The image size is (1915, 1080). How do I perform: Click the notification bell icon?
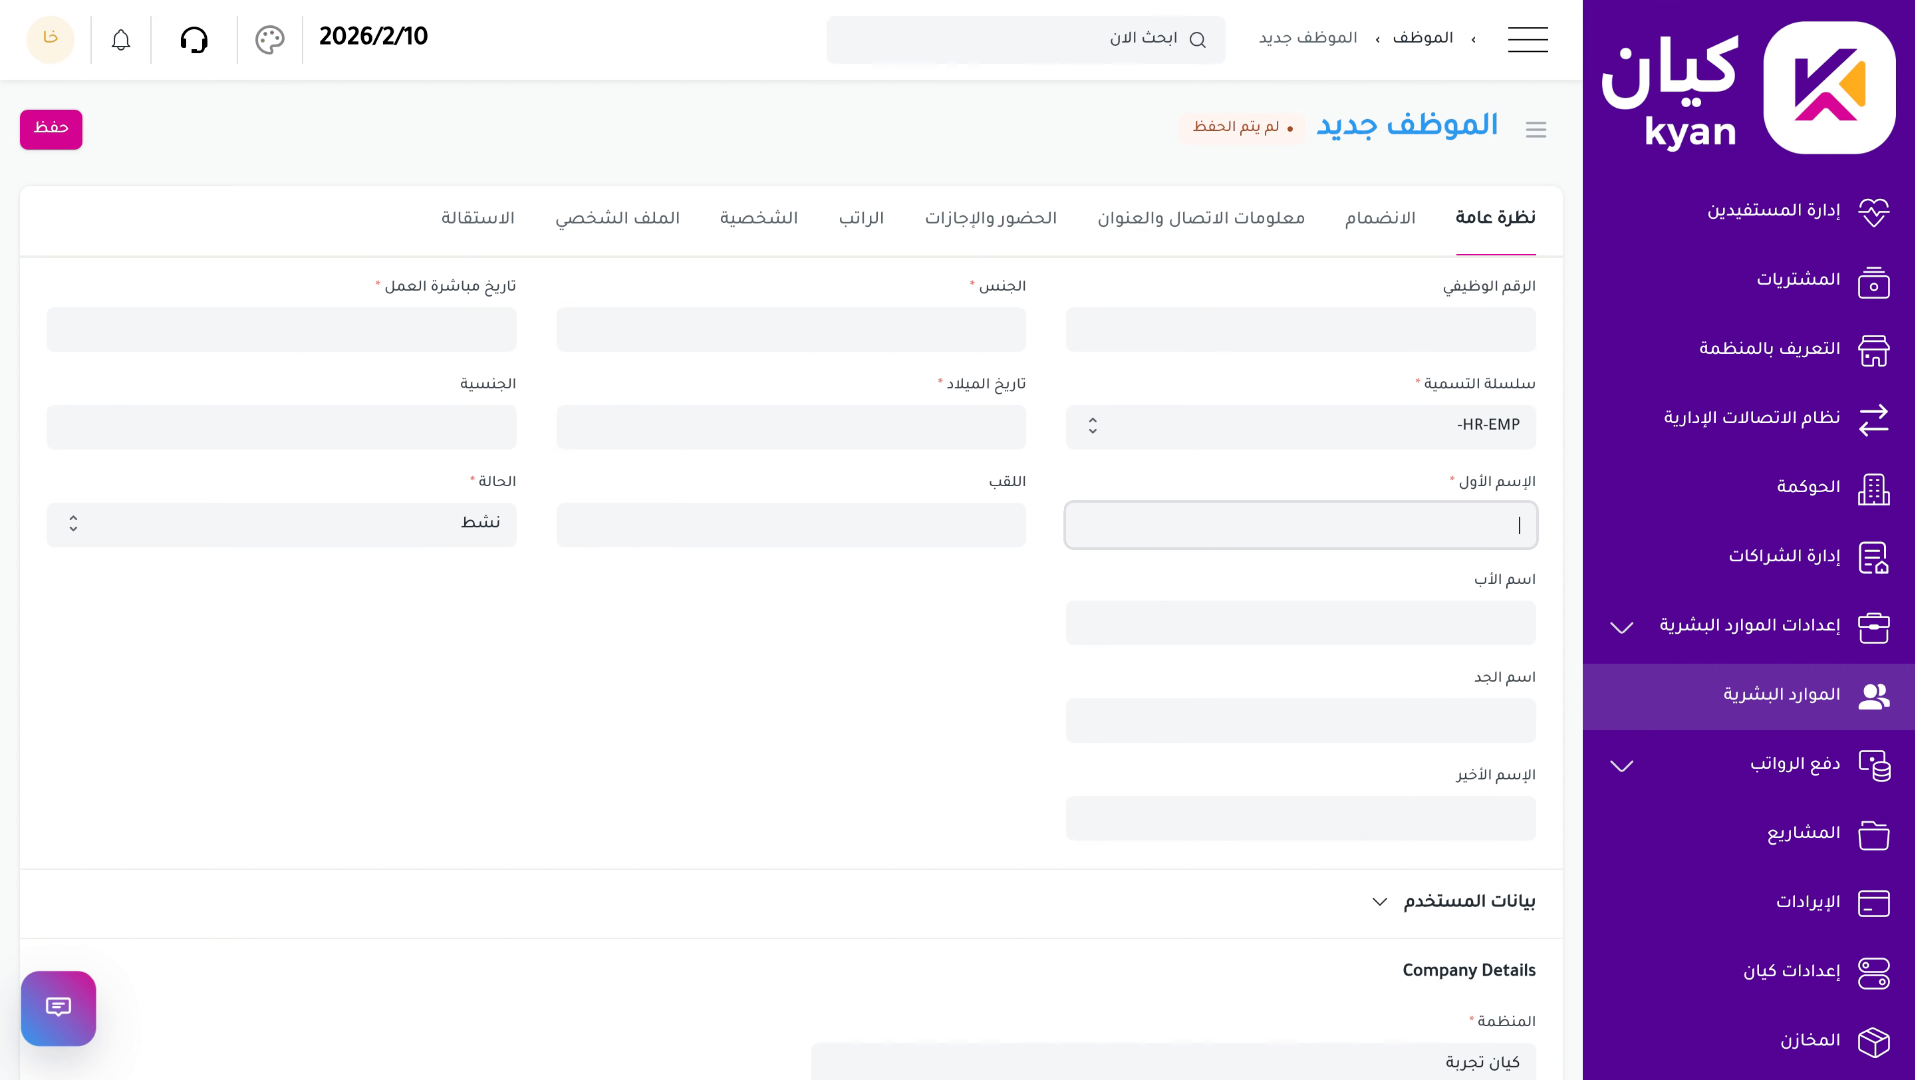coord(121,40)
